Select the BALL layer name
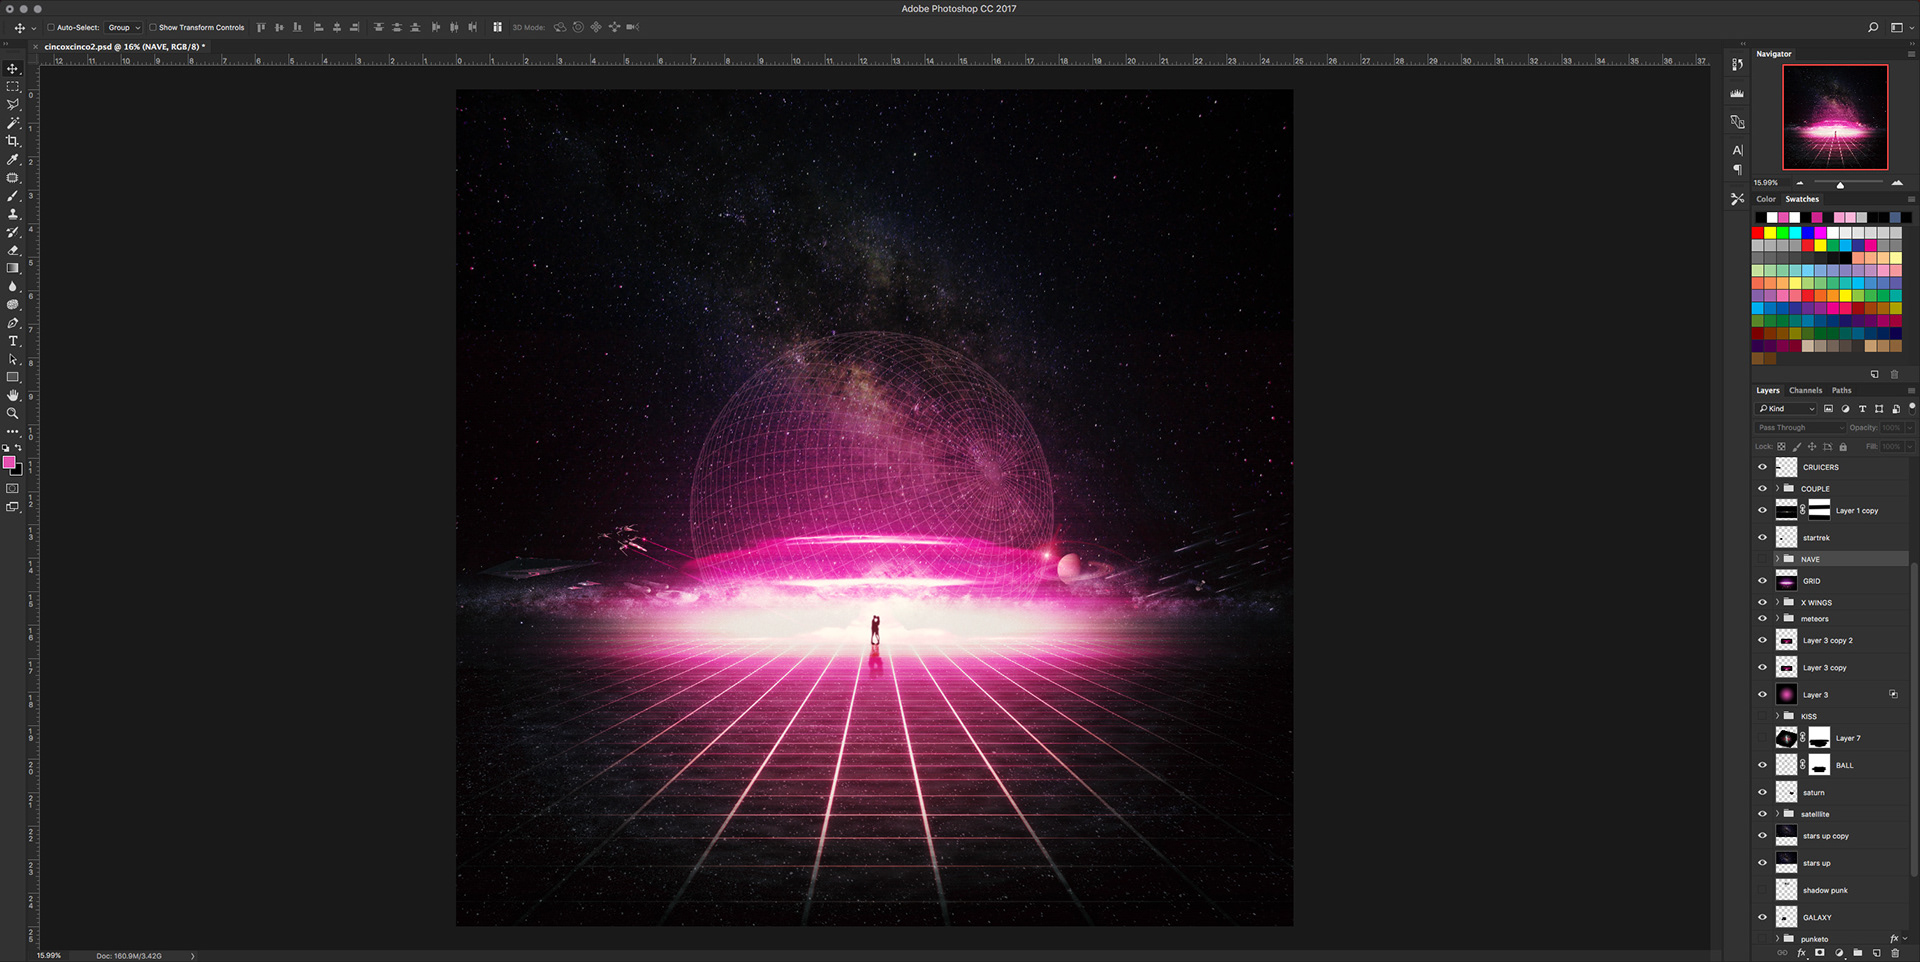 click(1844, 766)
